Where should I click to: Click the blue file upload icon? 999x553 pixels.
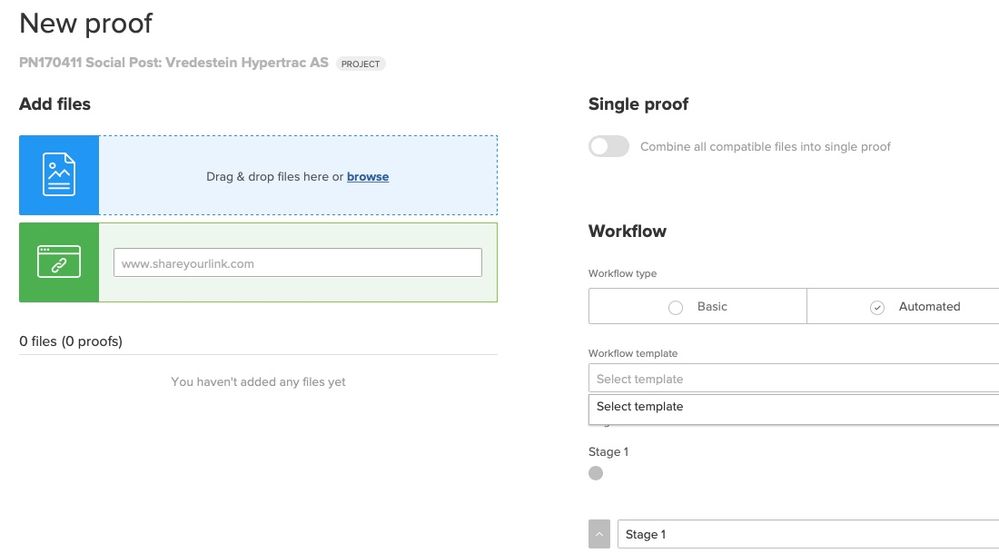pyautogui.click(x=59, y=175)
